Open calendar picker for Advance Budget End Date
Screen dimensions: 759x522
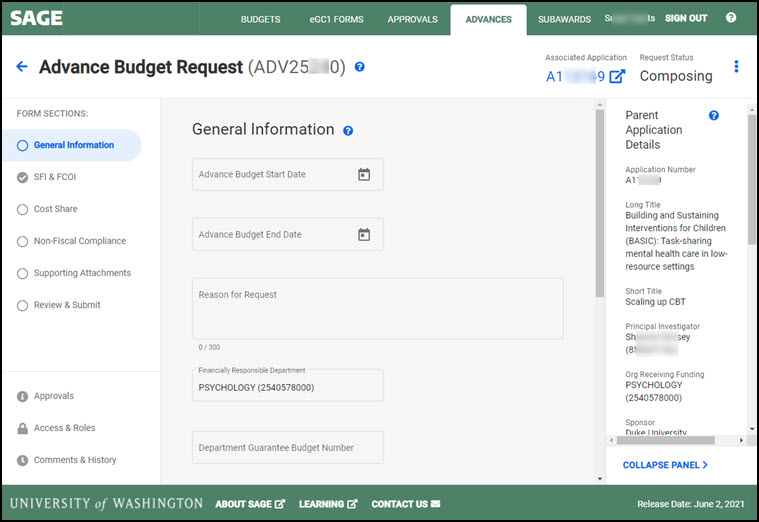point(364,234)
